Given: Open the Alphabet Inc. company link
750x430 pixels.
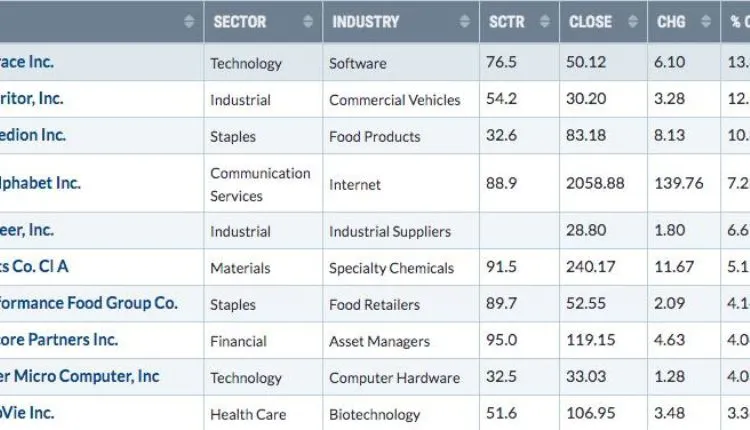Looking at the screenshot, I should pyautogui.click(x=42, y=183).
